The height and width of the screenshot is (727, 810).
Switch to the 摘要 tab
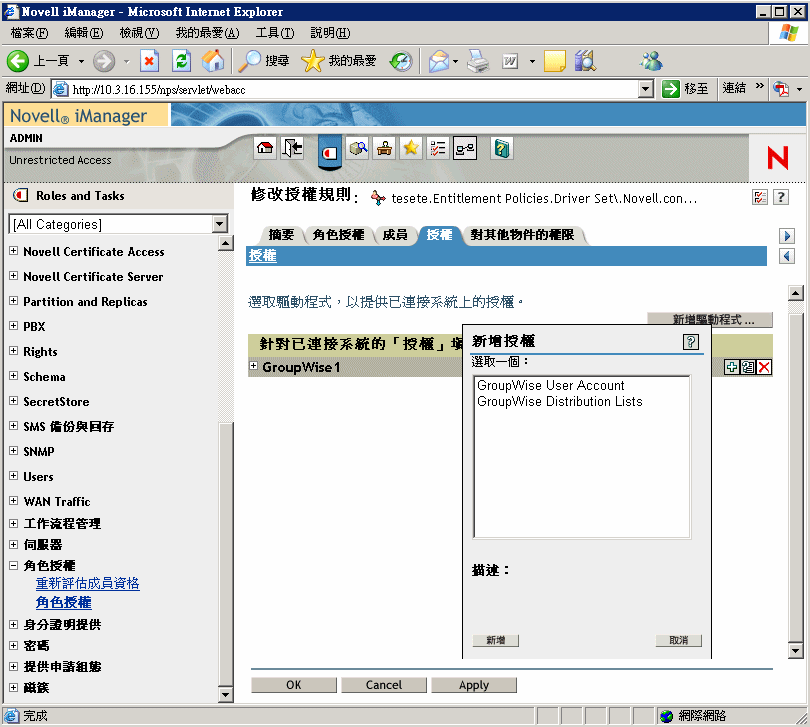281,235
